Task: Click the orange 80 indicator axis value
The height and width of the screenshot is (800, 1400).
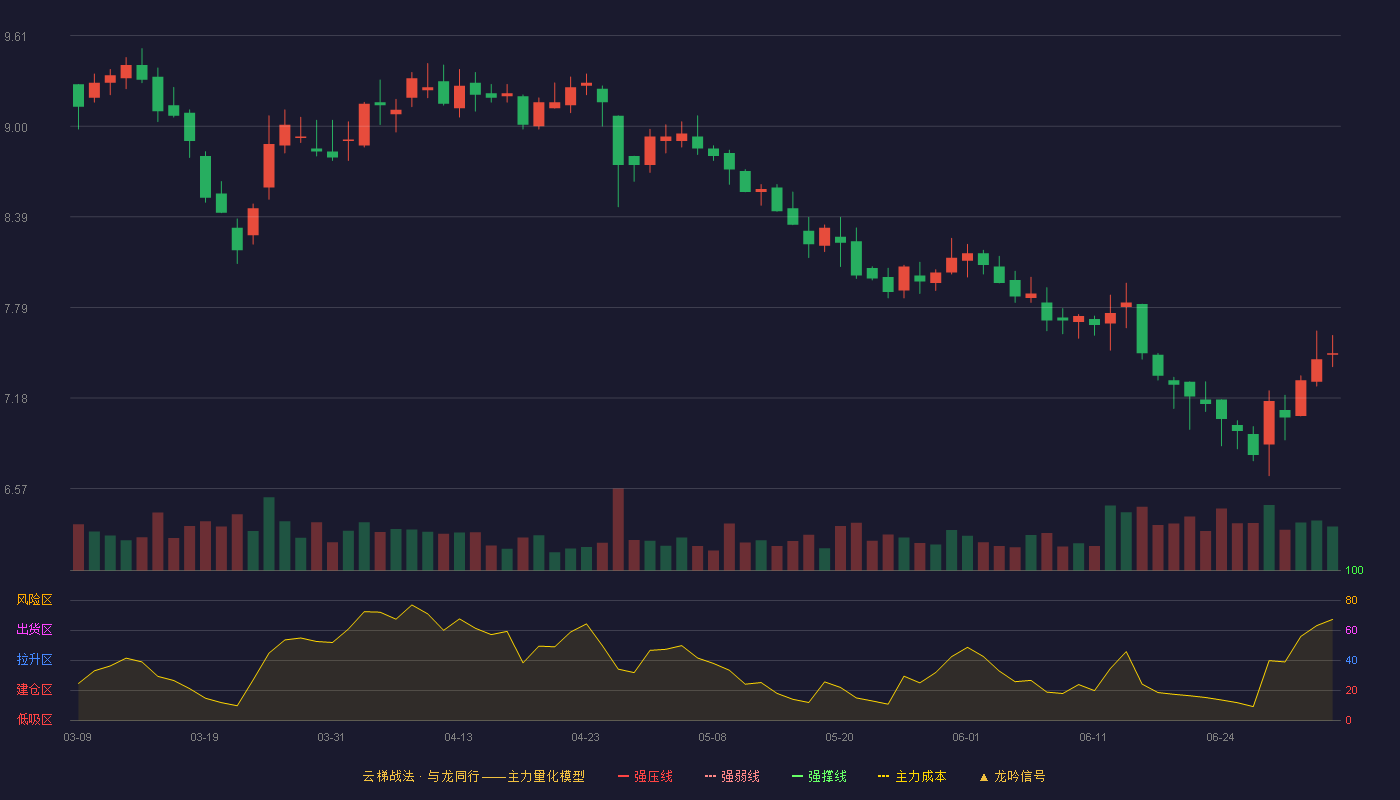Action: click(1351, 600)
